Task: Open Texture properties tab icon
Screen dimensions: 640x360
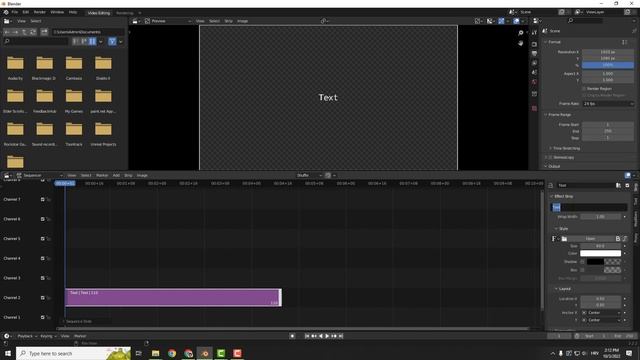Action: click(534, 108)
